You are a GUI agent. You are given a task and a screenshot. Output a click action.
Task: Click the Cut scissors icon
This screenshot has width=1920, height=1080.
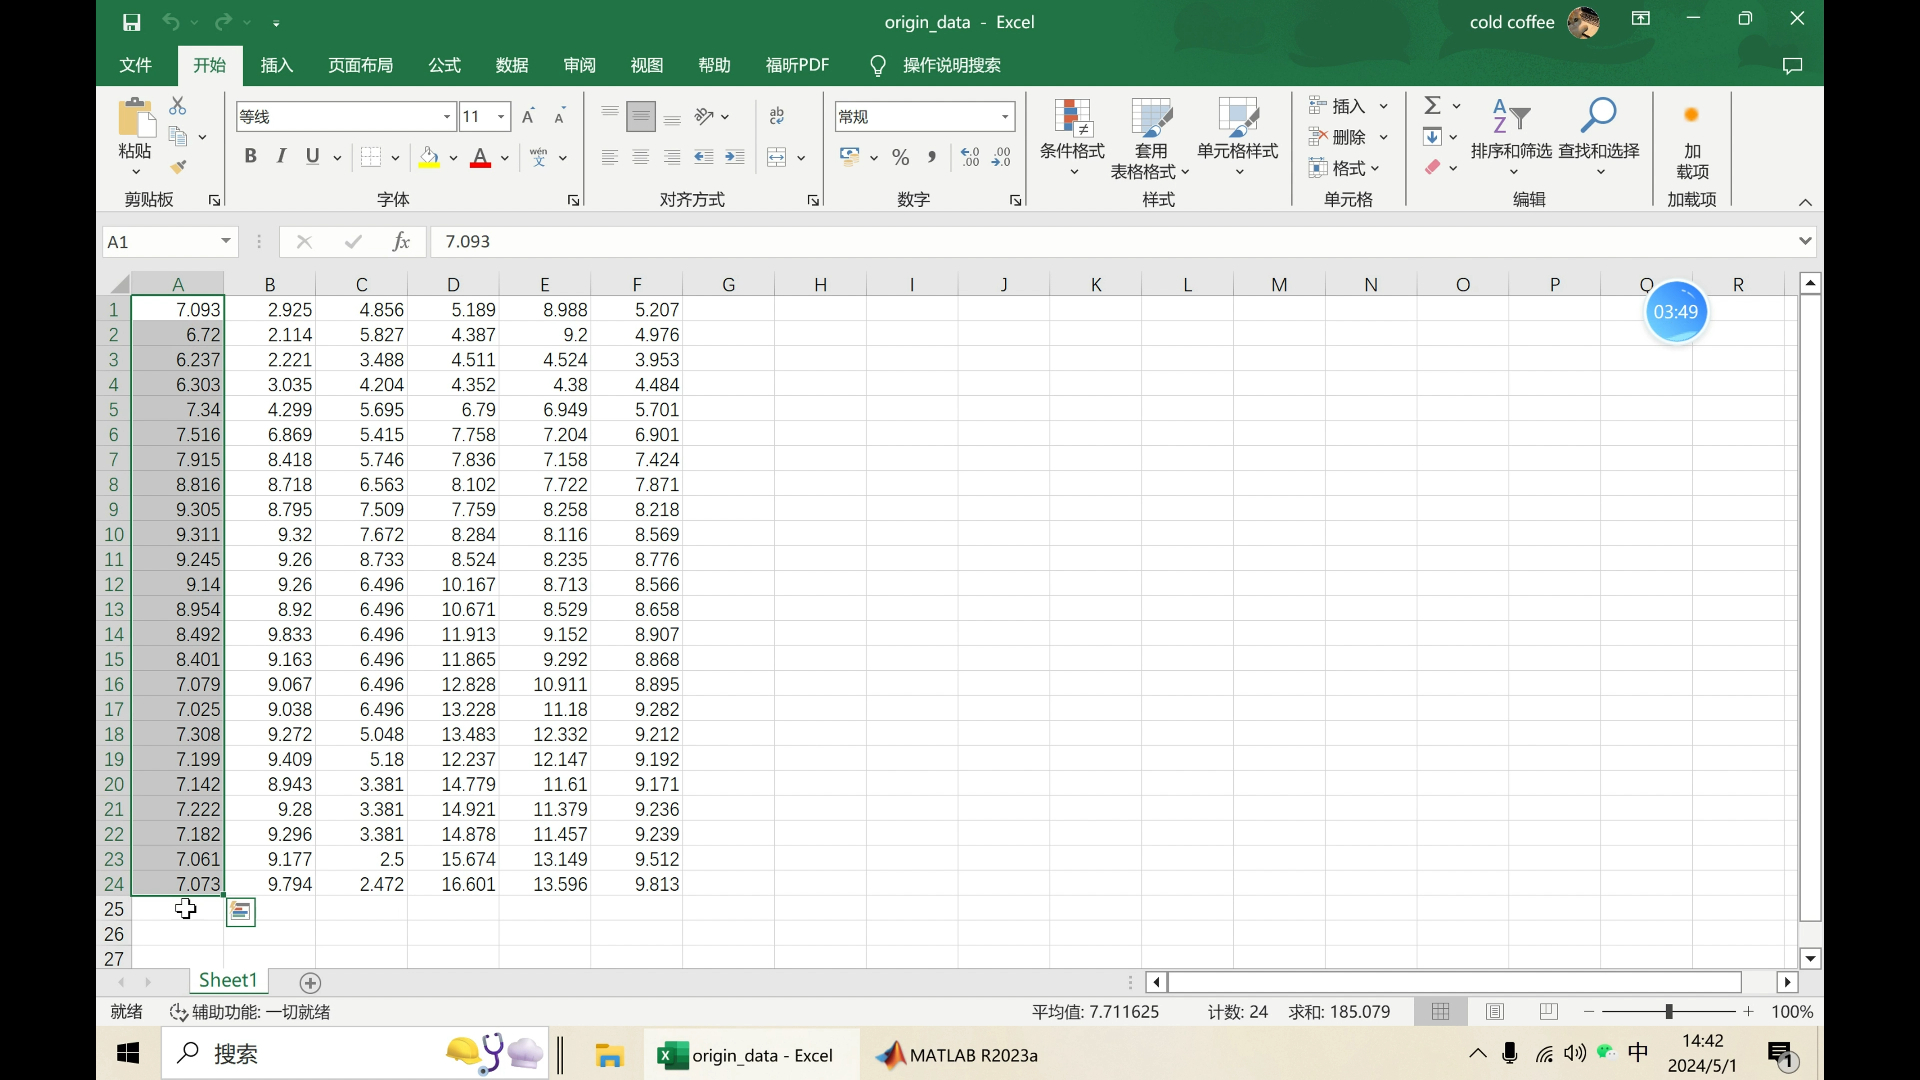[178, 105]
